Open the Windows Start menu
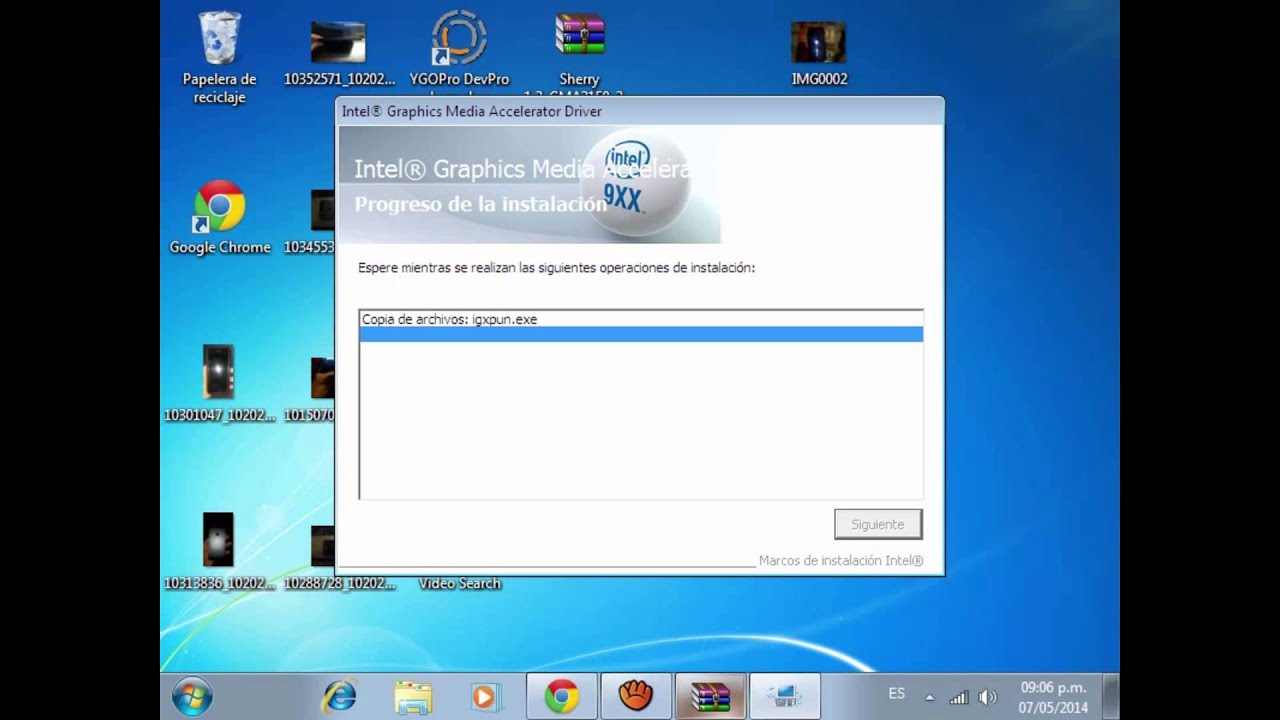1280x720 pixels. [192, 696]
